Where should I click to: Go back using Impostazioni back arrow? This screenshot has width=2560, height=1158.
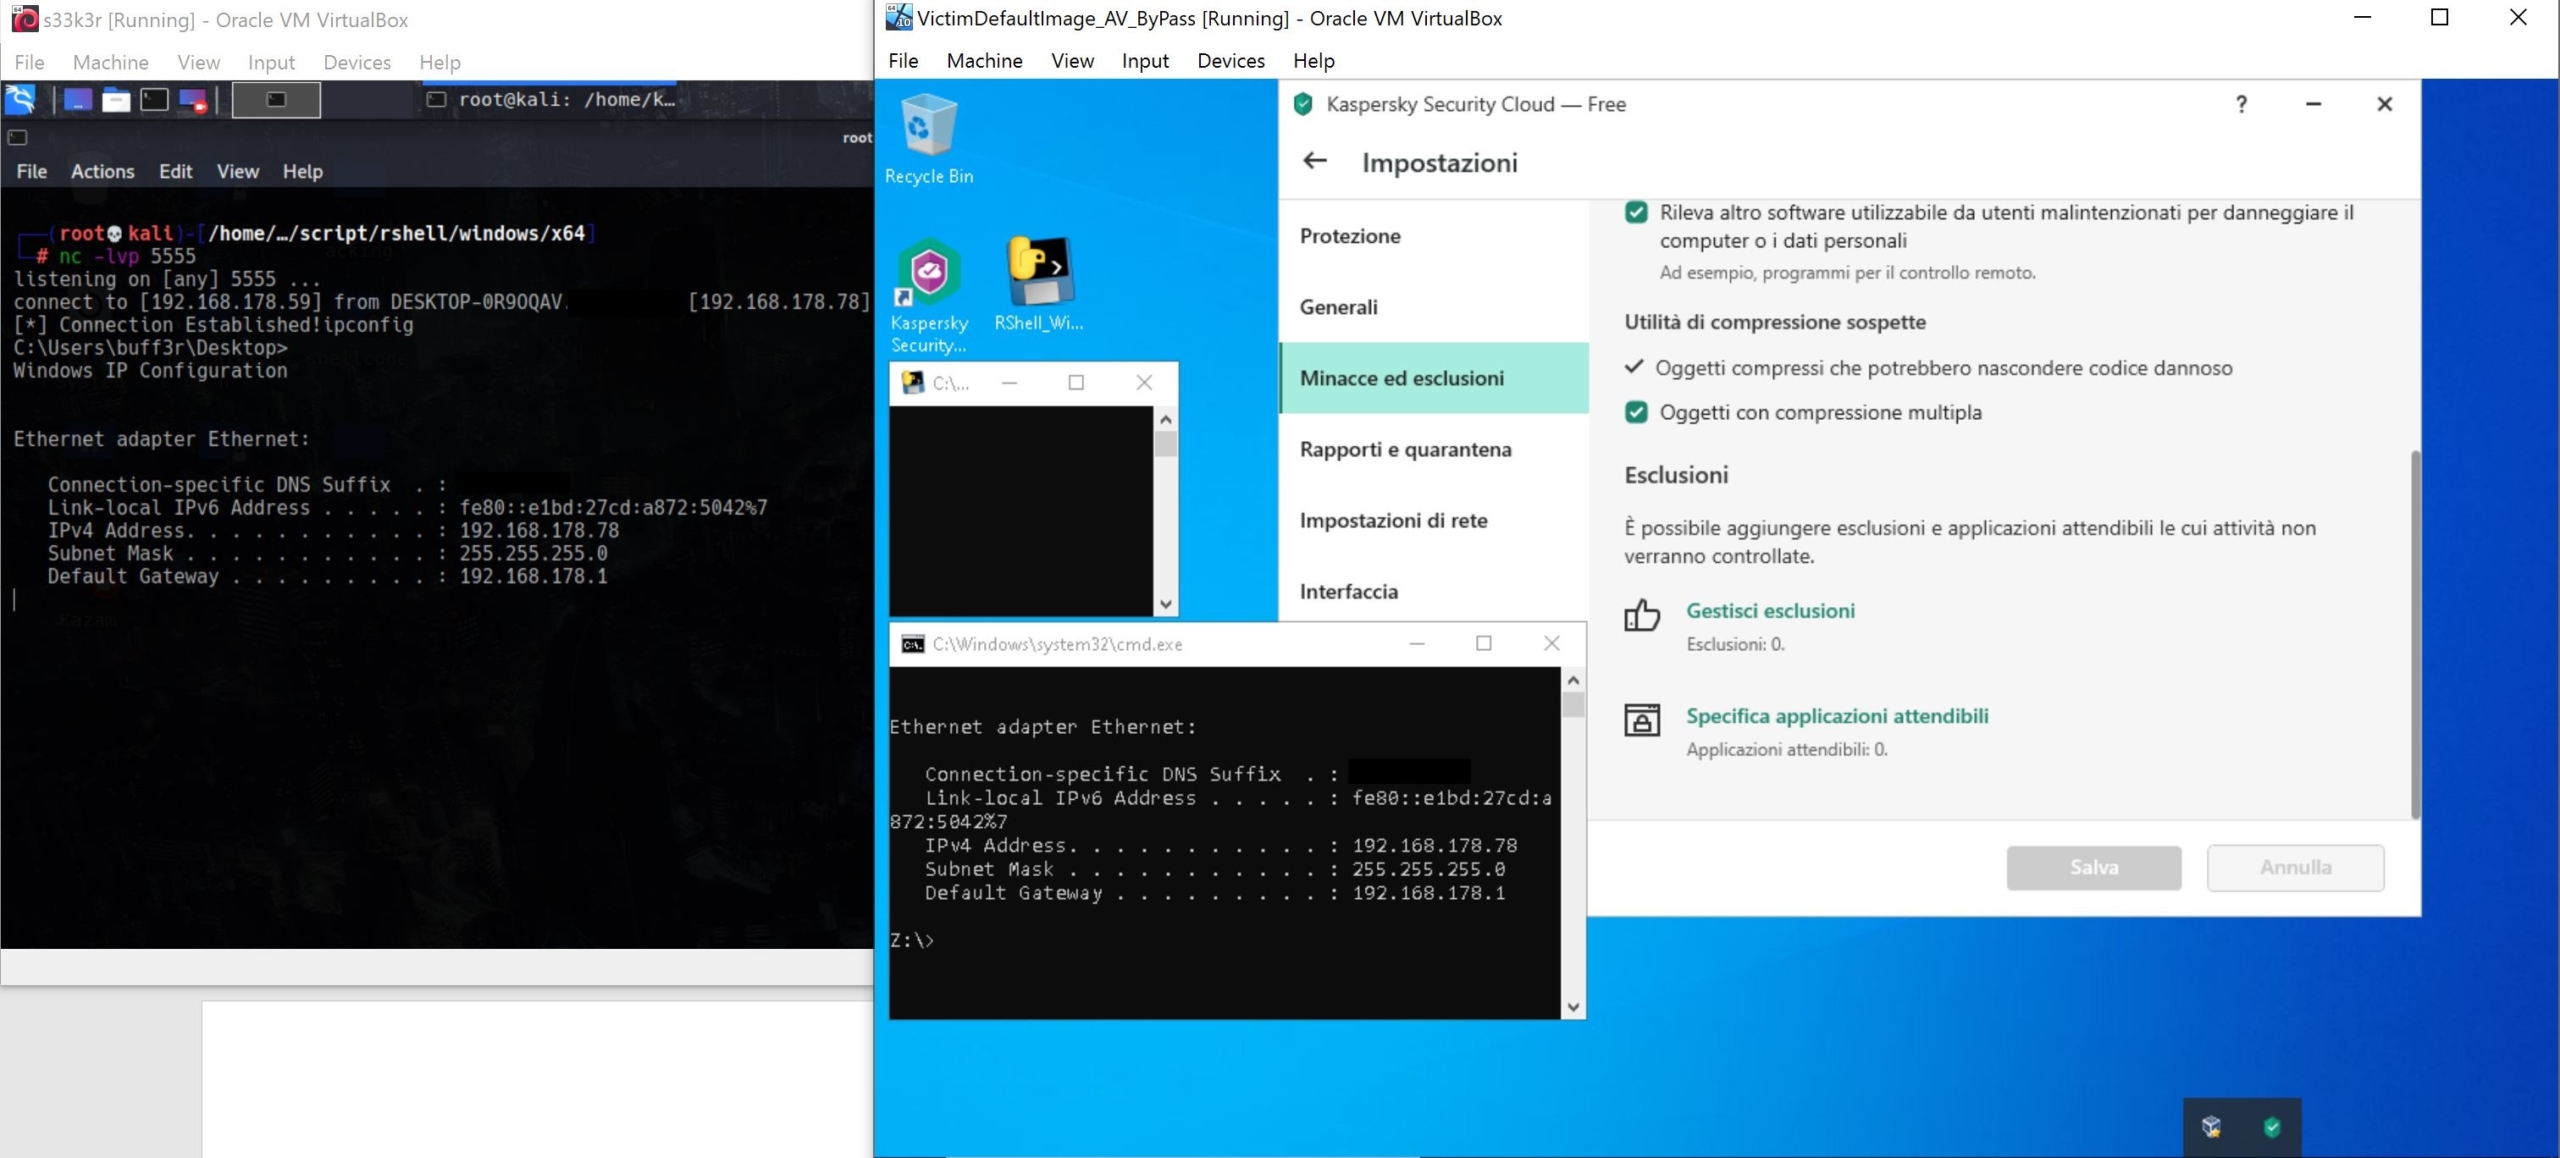pyautogui.click(x=1315, y=161)
